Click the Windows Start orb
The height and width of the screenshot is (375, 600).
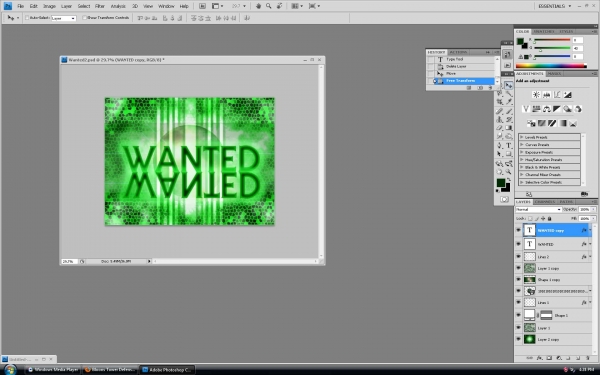click(x=10, y=370)
